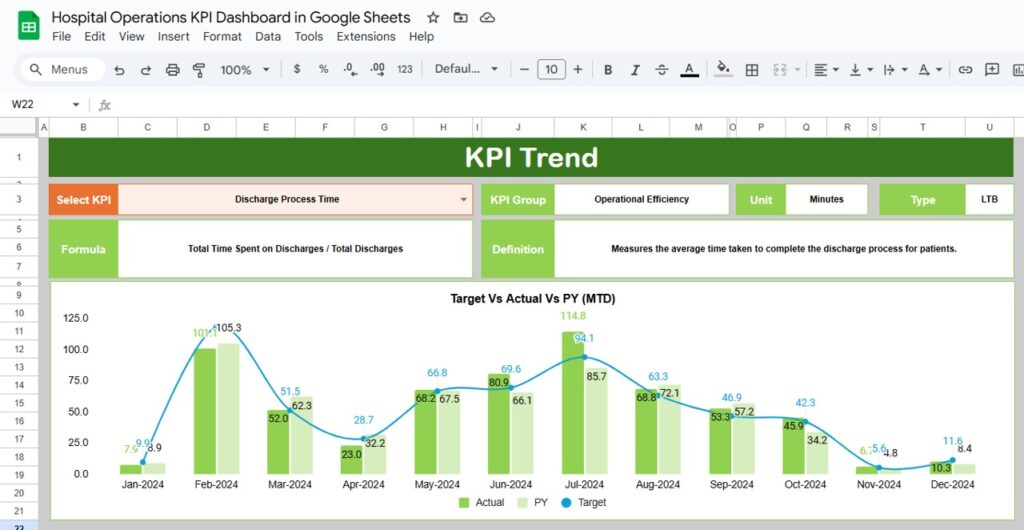Open the merge type dropdown arrow
This screenshot has width=1024, height=530.
point(797,70)
